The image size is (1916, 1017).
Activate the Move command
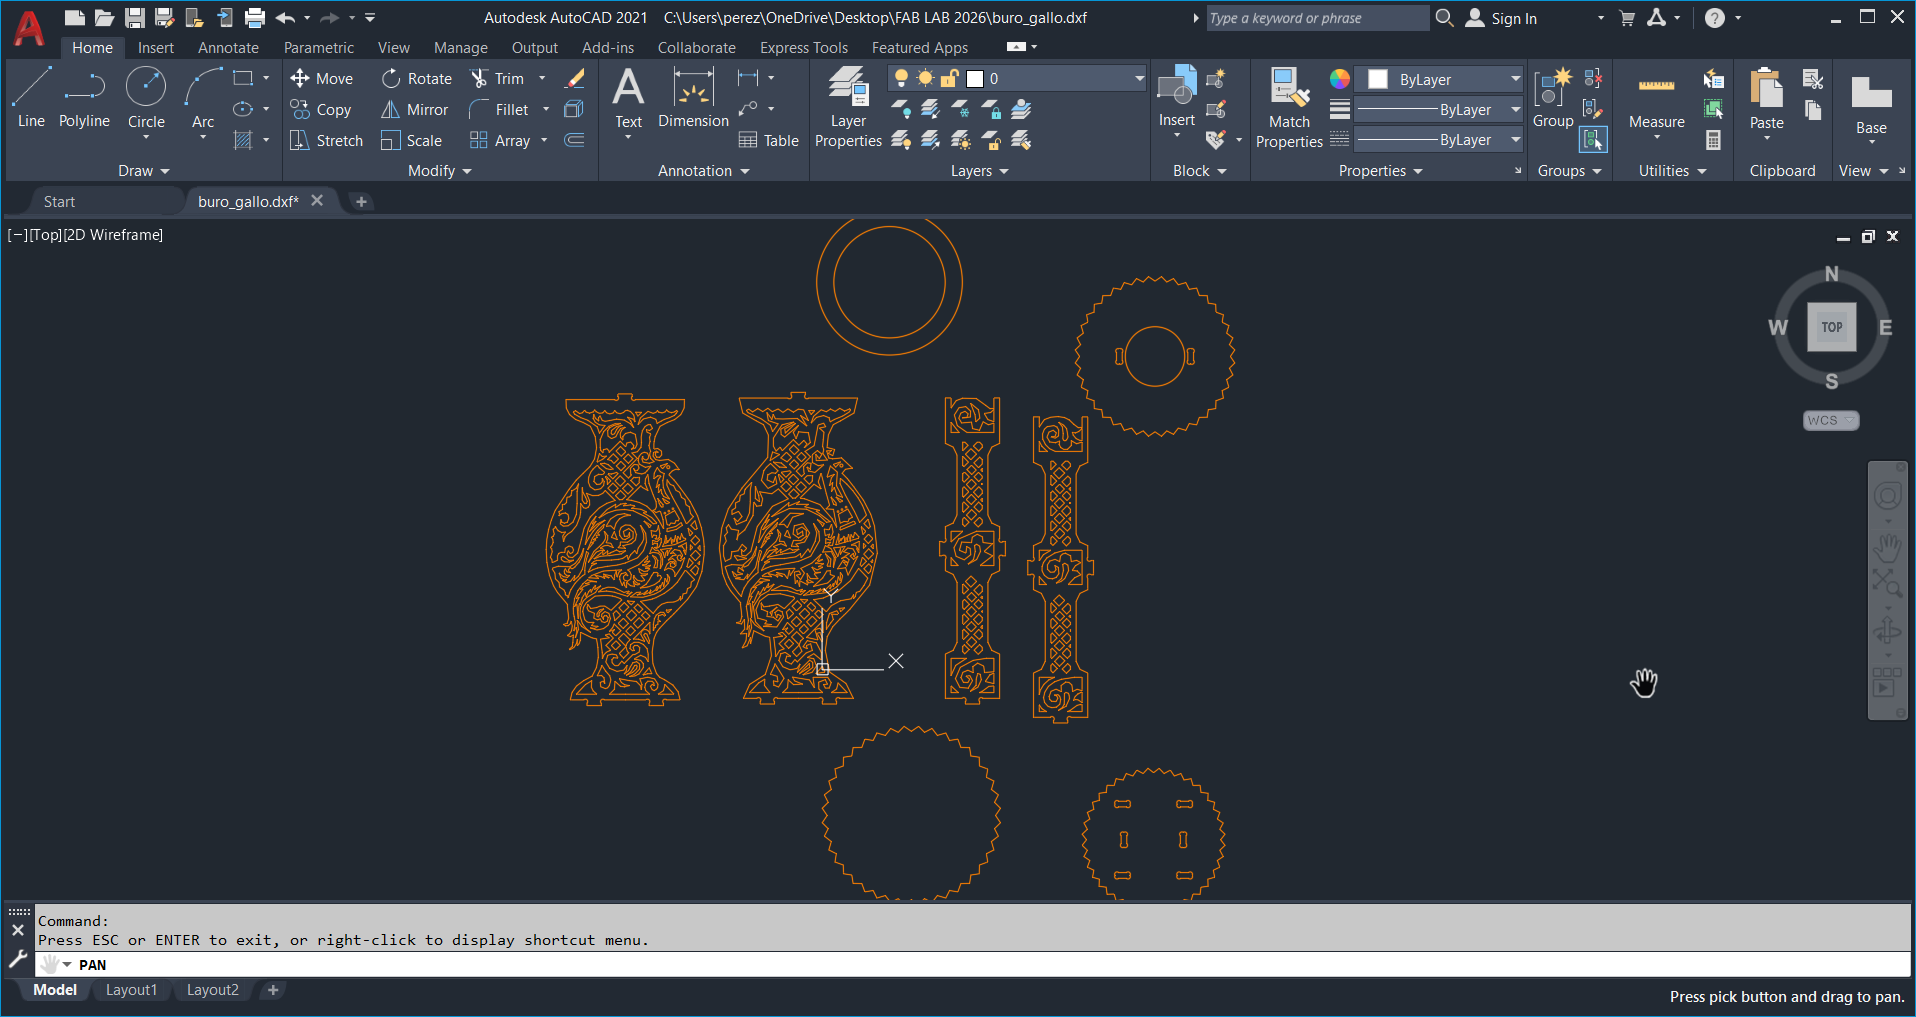point(322,78)
